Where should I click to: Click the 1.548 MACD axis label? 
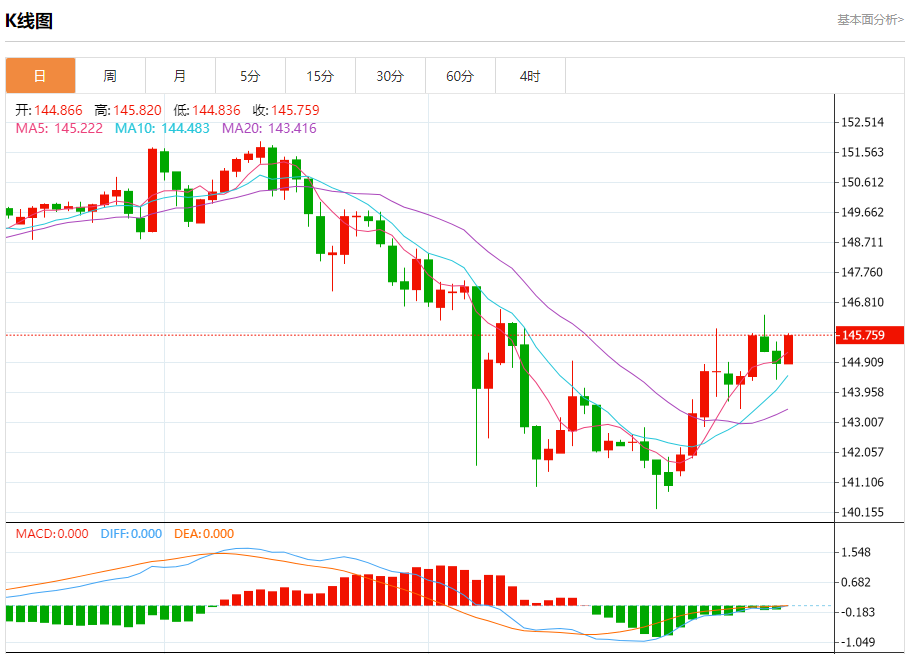856,552
